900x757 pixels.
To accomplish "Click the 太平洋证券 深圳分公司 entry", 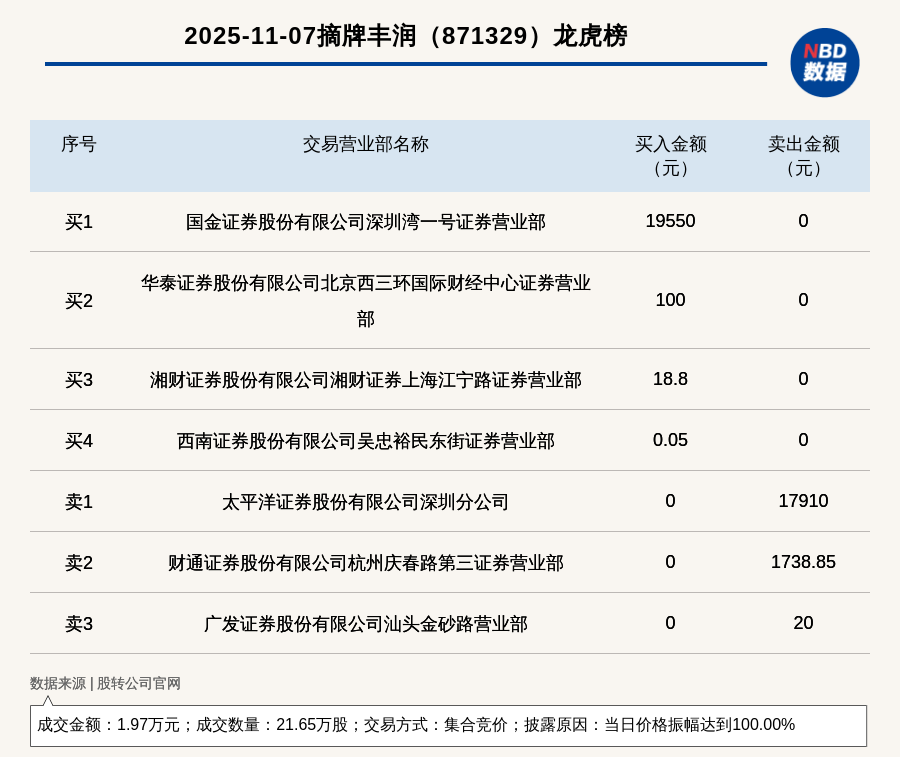I will pyautogui.click(x=365, y=502).
